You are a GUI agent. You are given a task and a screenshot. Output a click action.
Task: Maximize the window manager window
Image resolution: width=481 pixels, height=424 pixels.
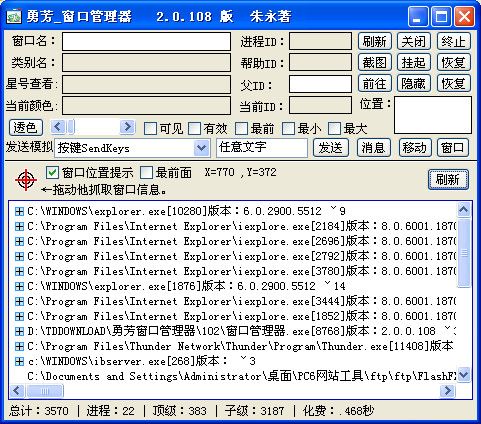coord(441,16)
